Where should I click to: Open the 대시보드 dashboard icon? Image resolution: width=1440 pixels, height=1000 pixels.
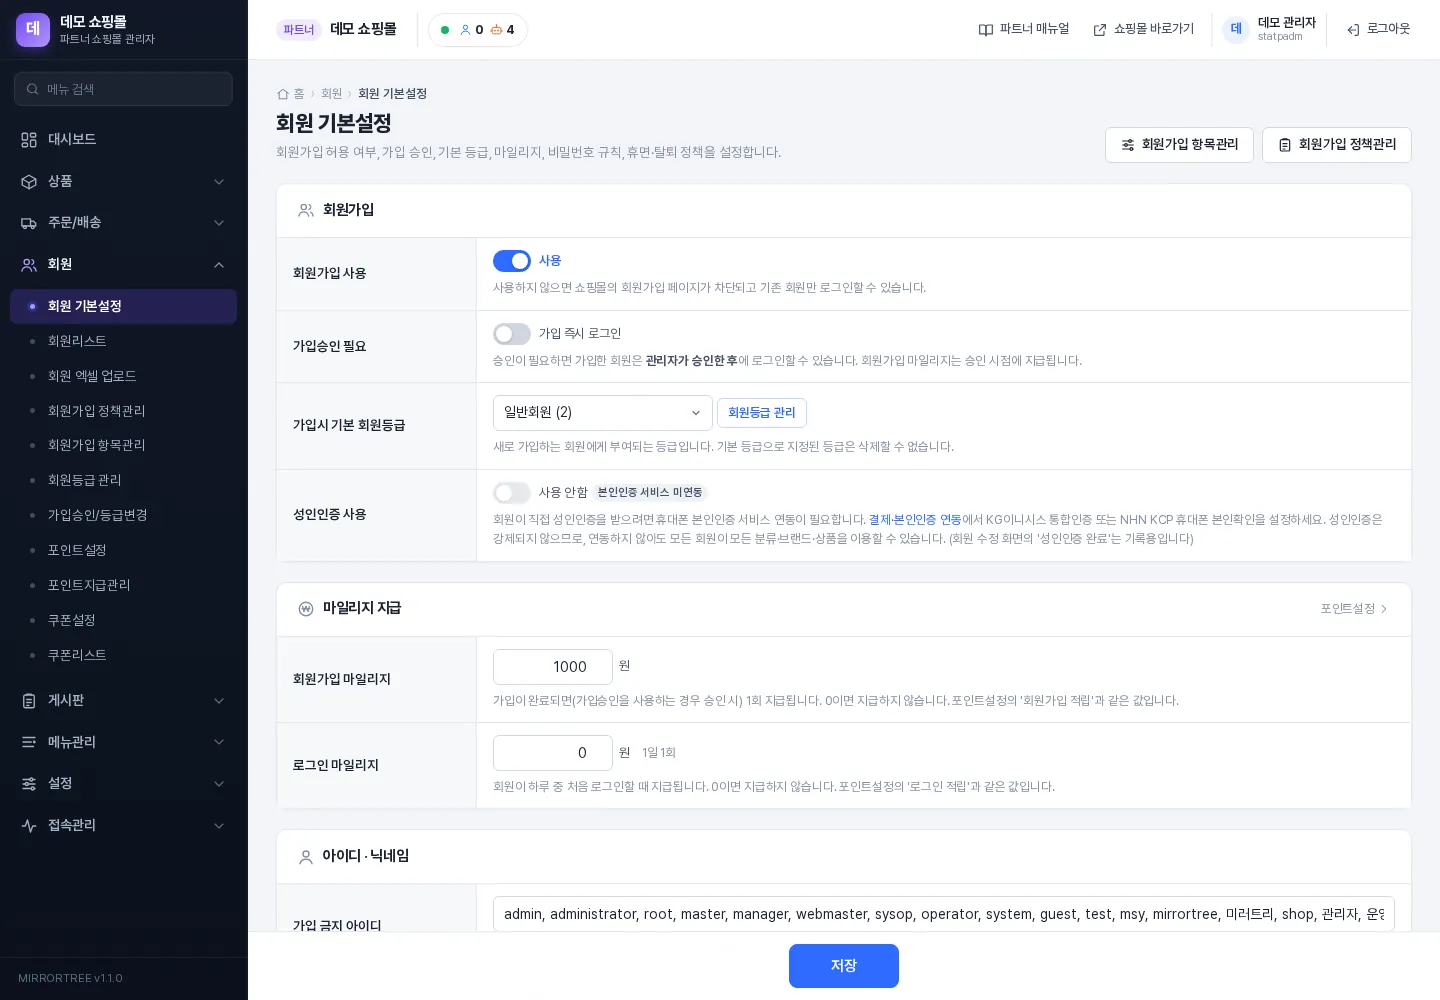[29, 140]
